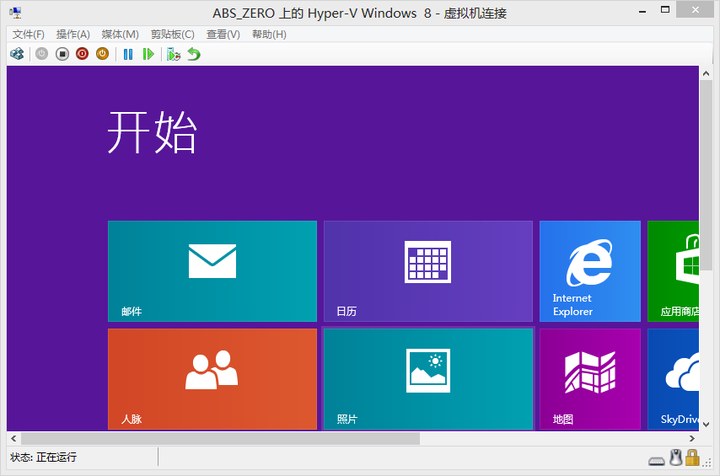Minimize the virtual machine connection window
The width and height of the screenshot is (720, 476).
coord(642,11)
